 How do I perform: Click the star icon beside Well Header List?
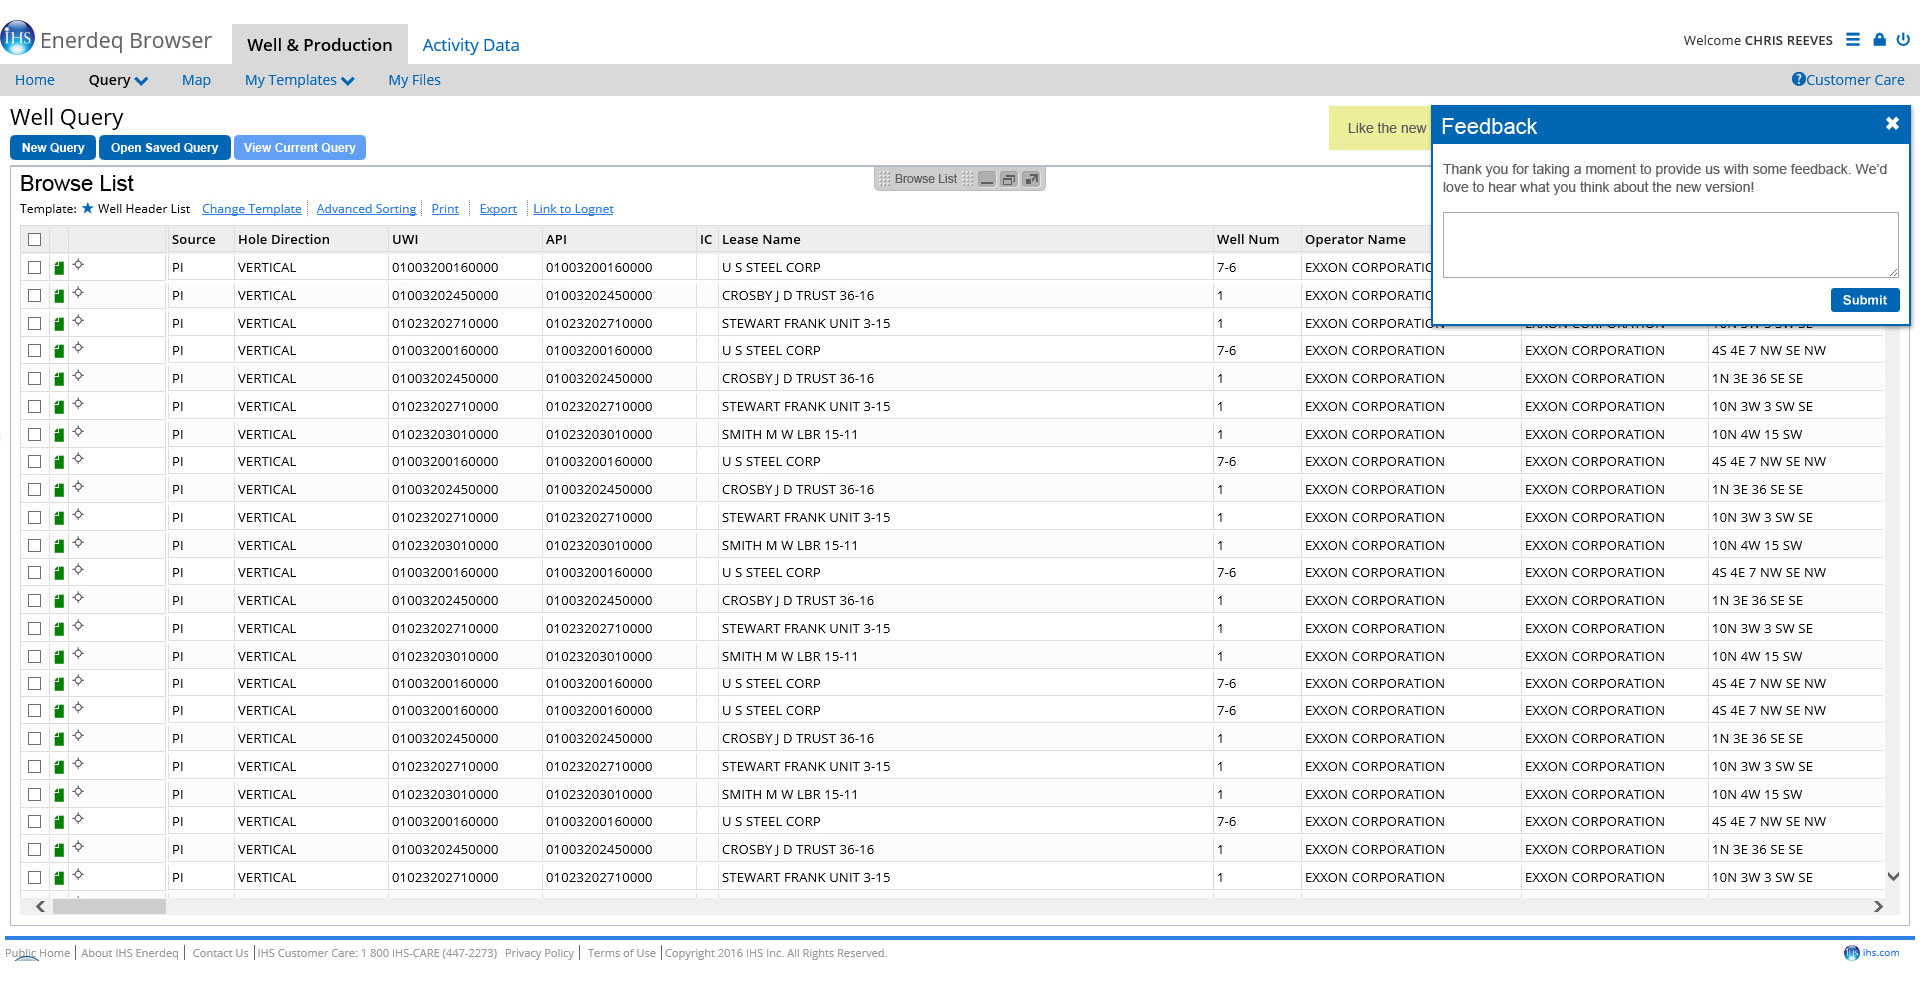87,208
